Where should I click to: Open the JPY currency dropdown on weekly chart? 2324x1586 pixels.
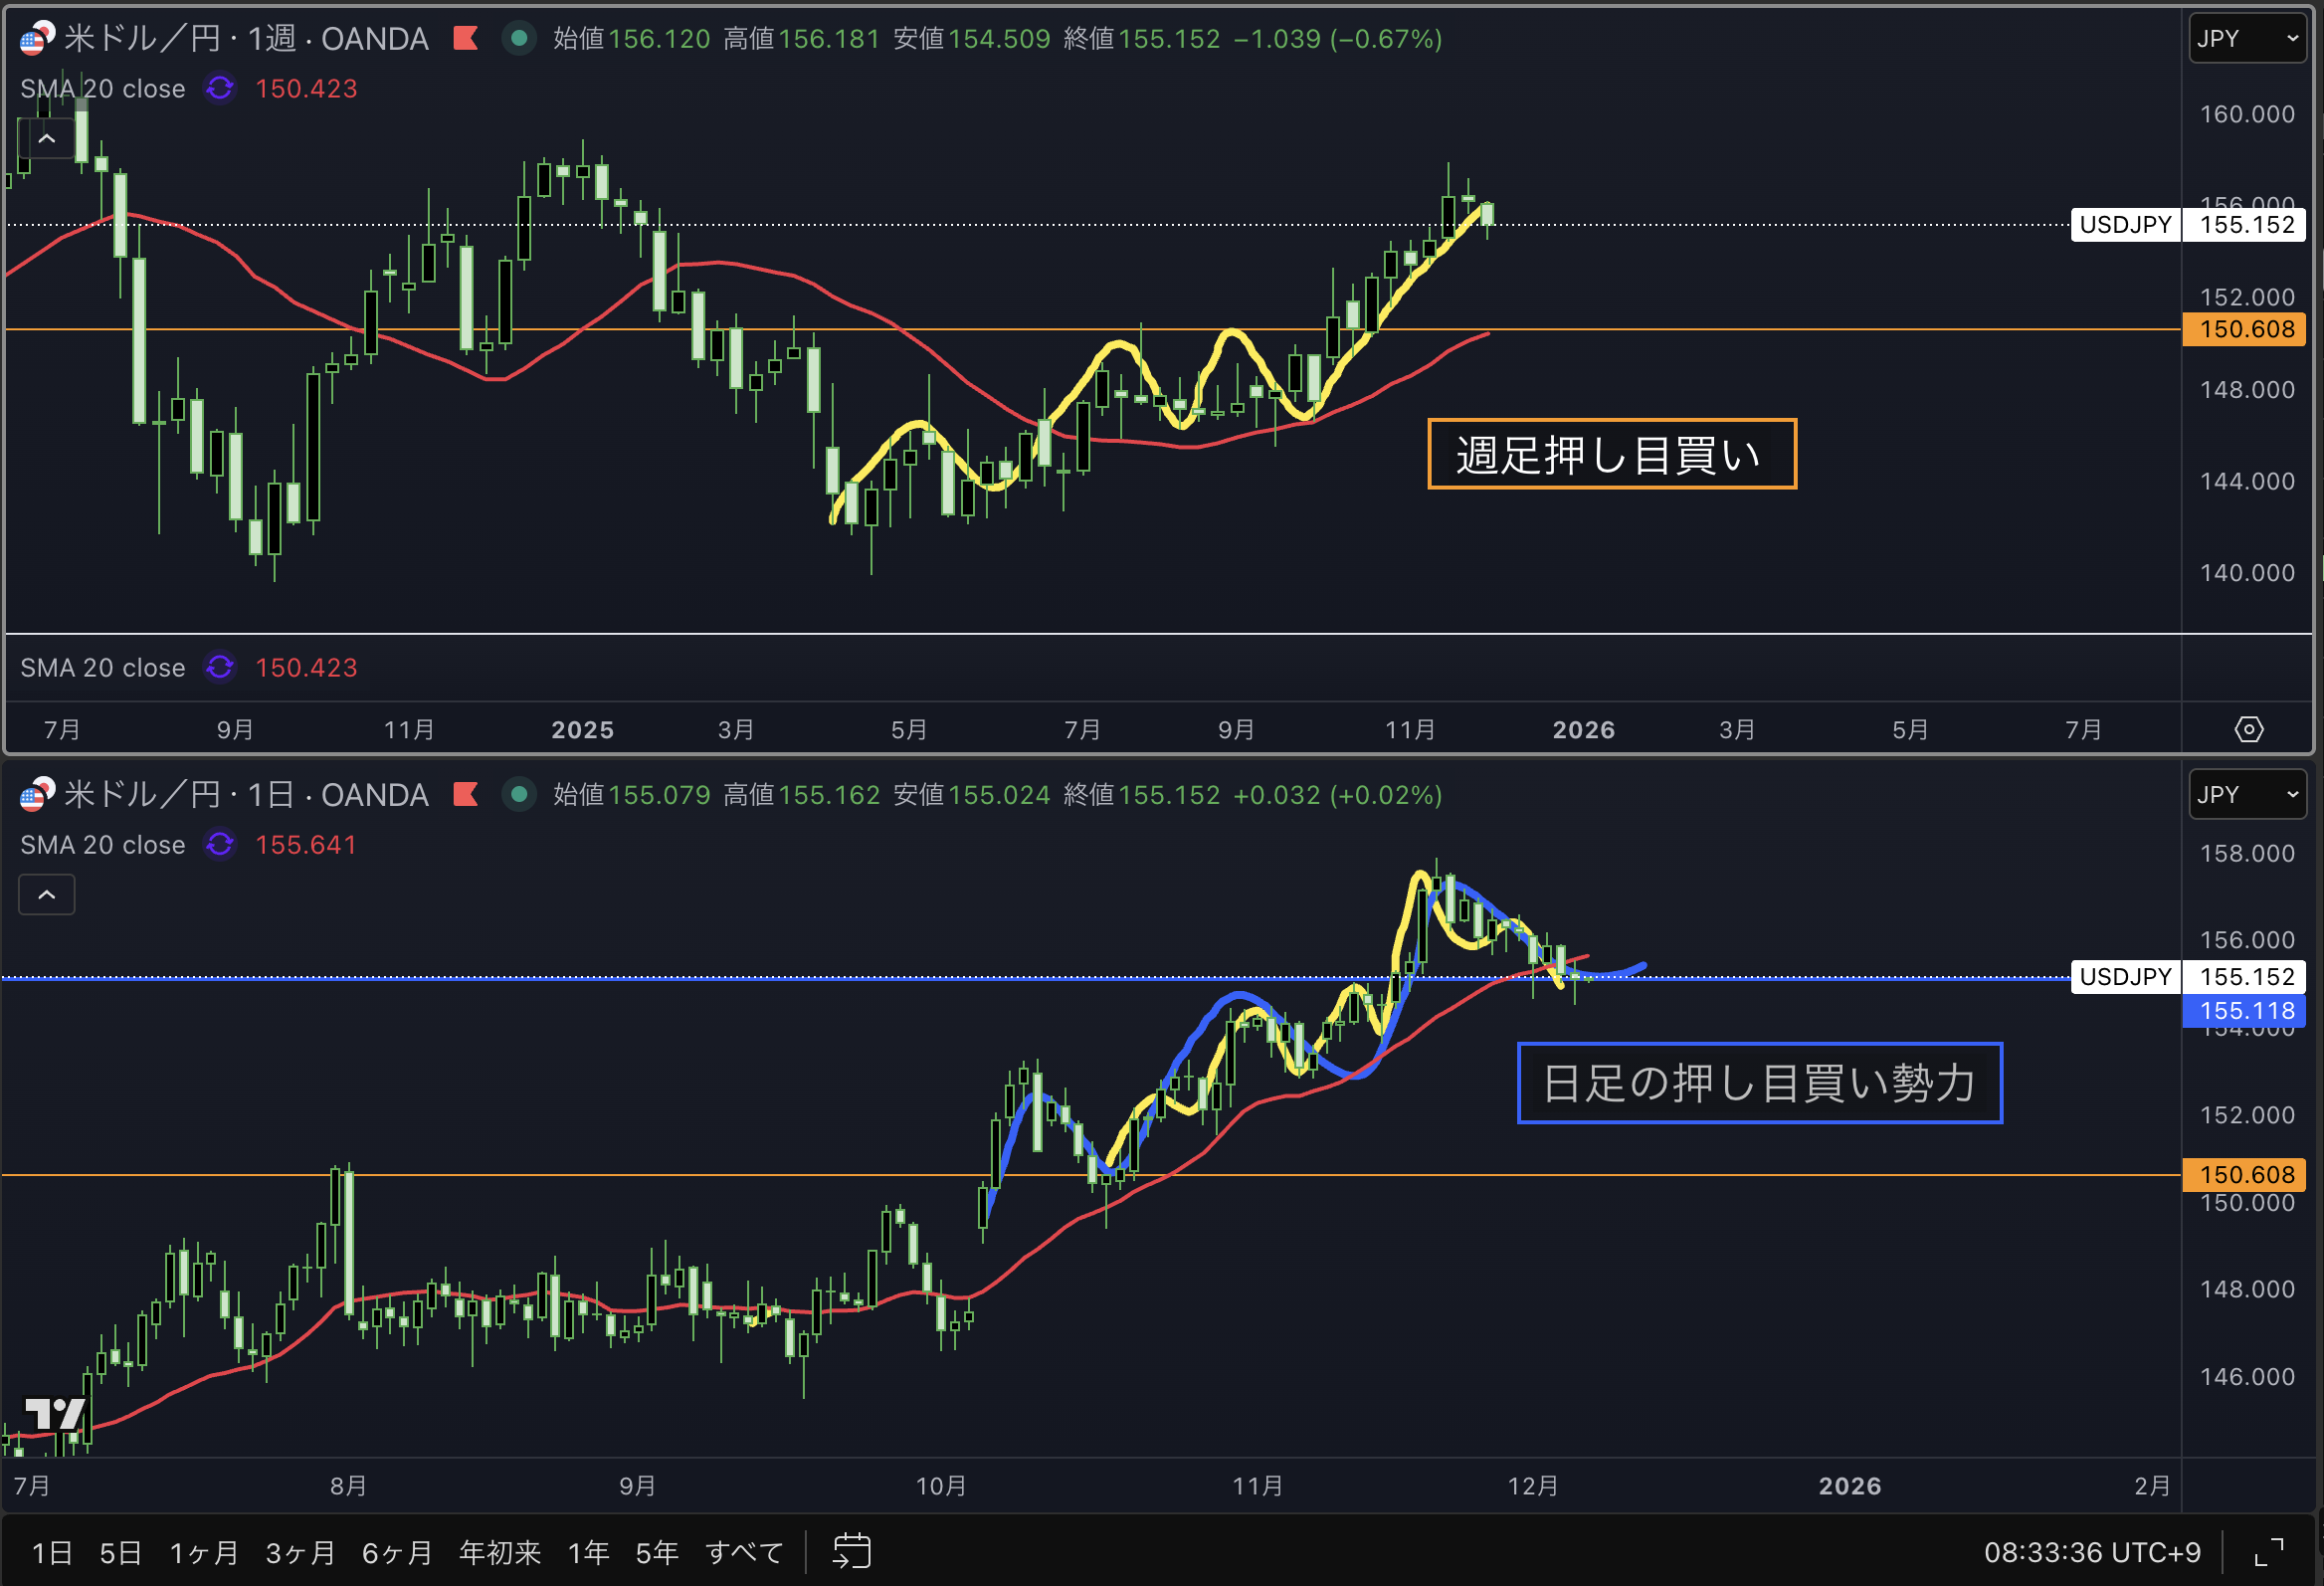tap(2246, 39)
